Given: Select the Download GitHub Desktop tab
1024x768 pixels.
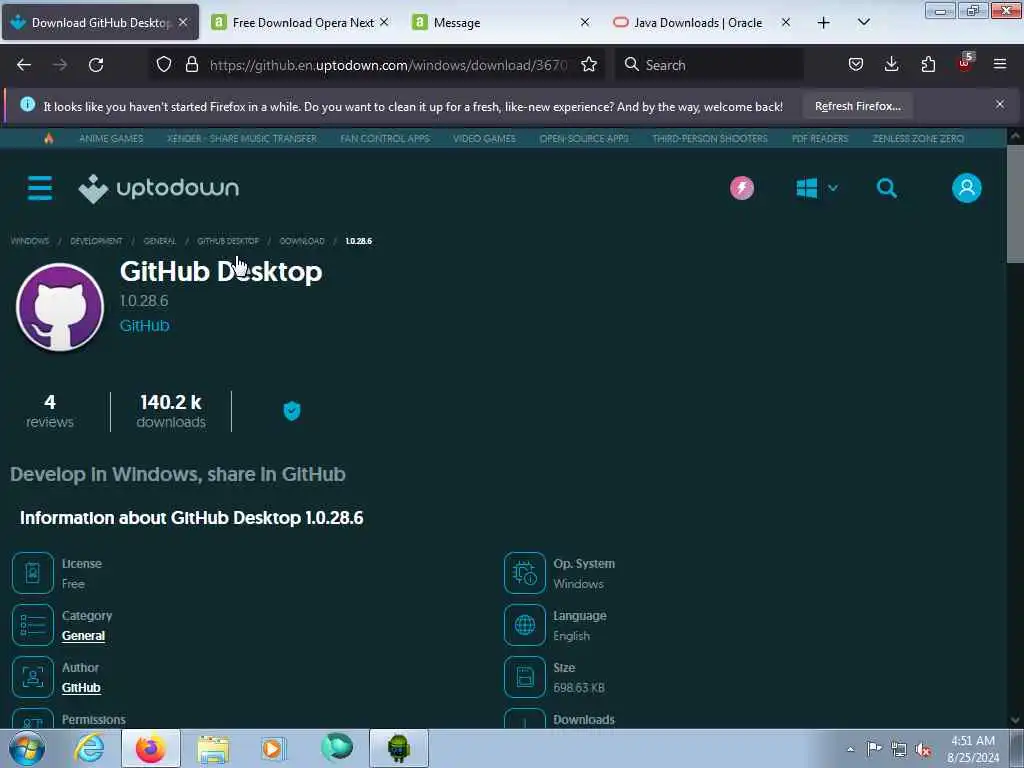Looking at the screenshot, I should click(x=101, y=23).
